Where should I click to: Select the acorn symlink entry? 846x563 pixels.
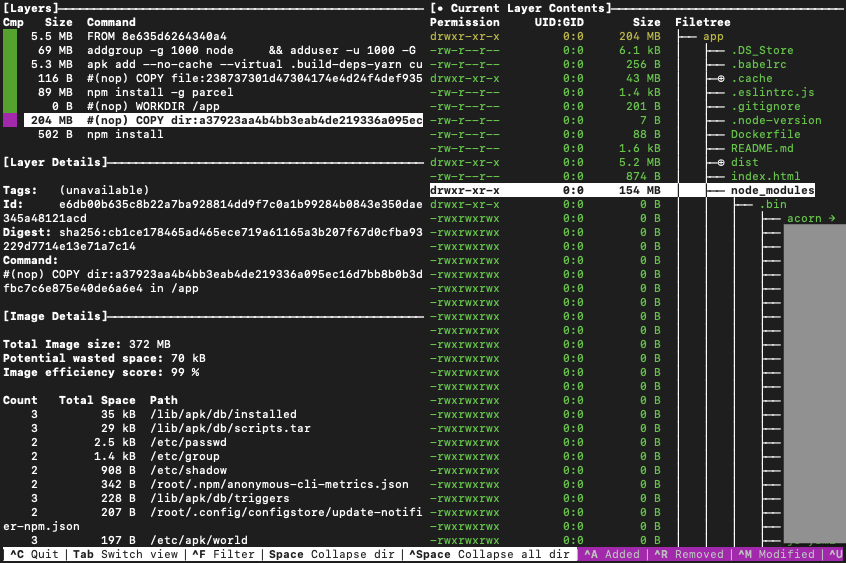[x=810, y=219]
